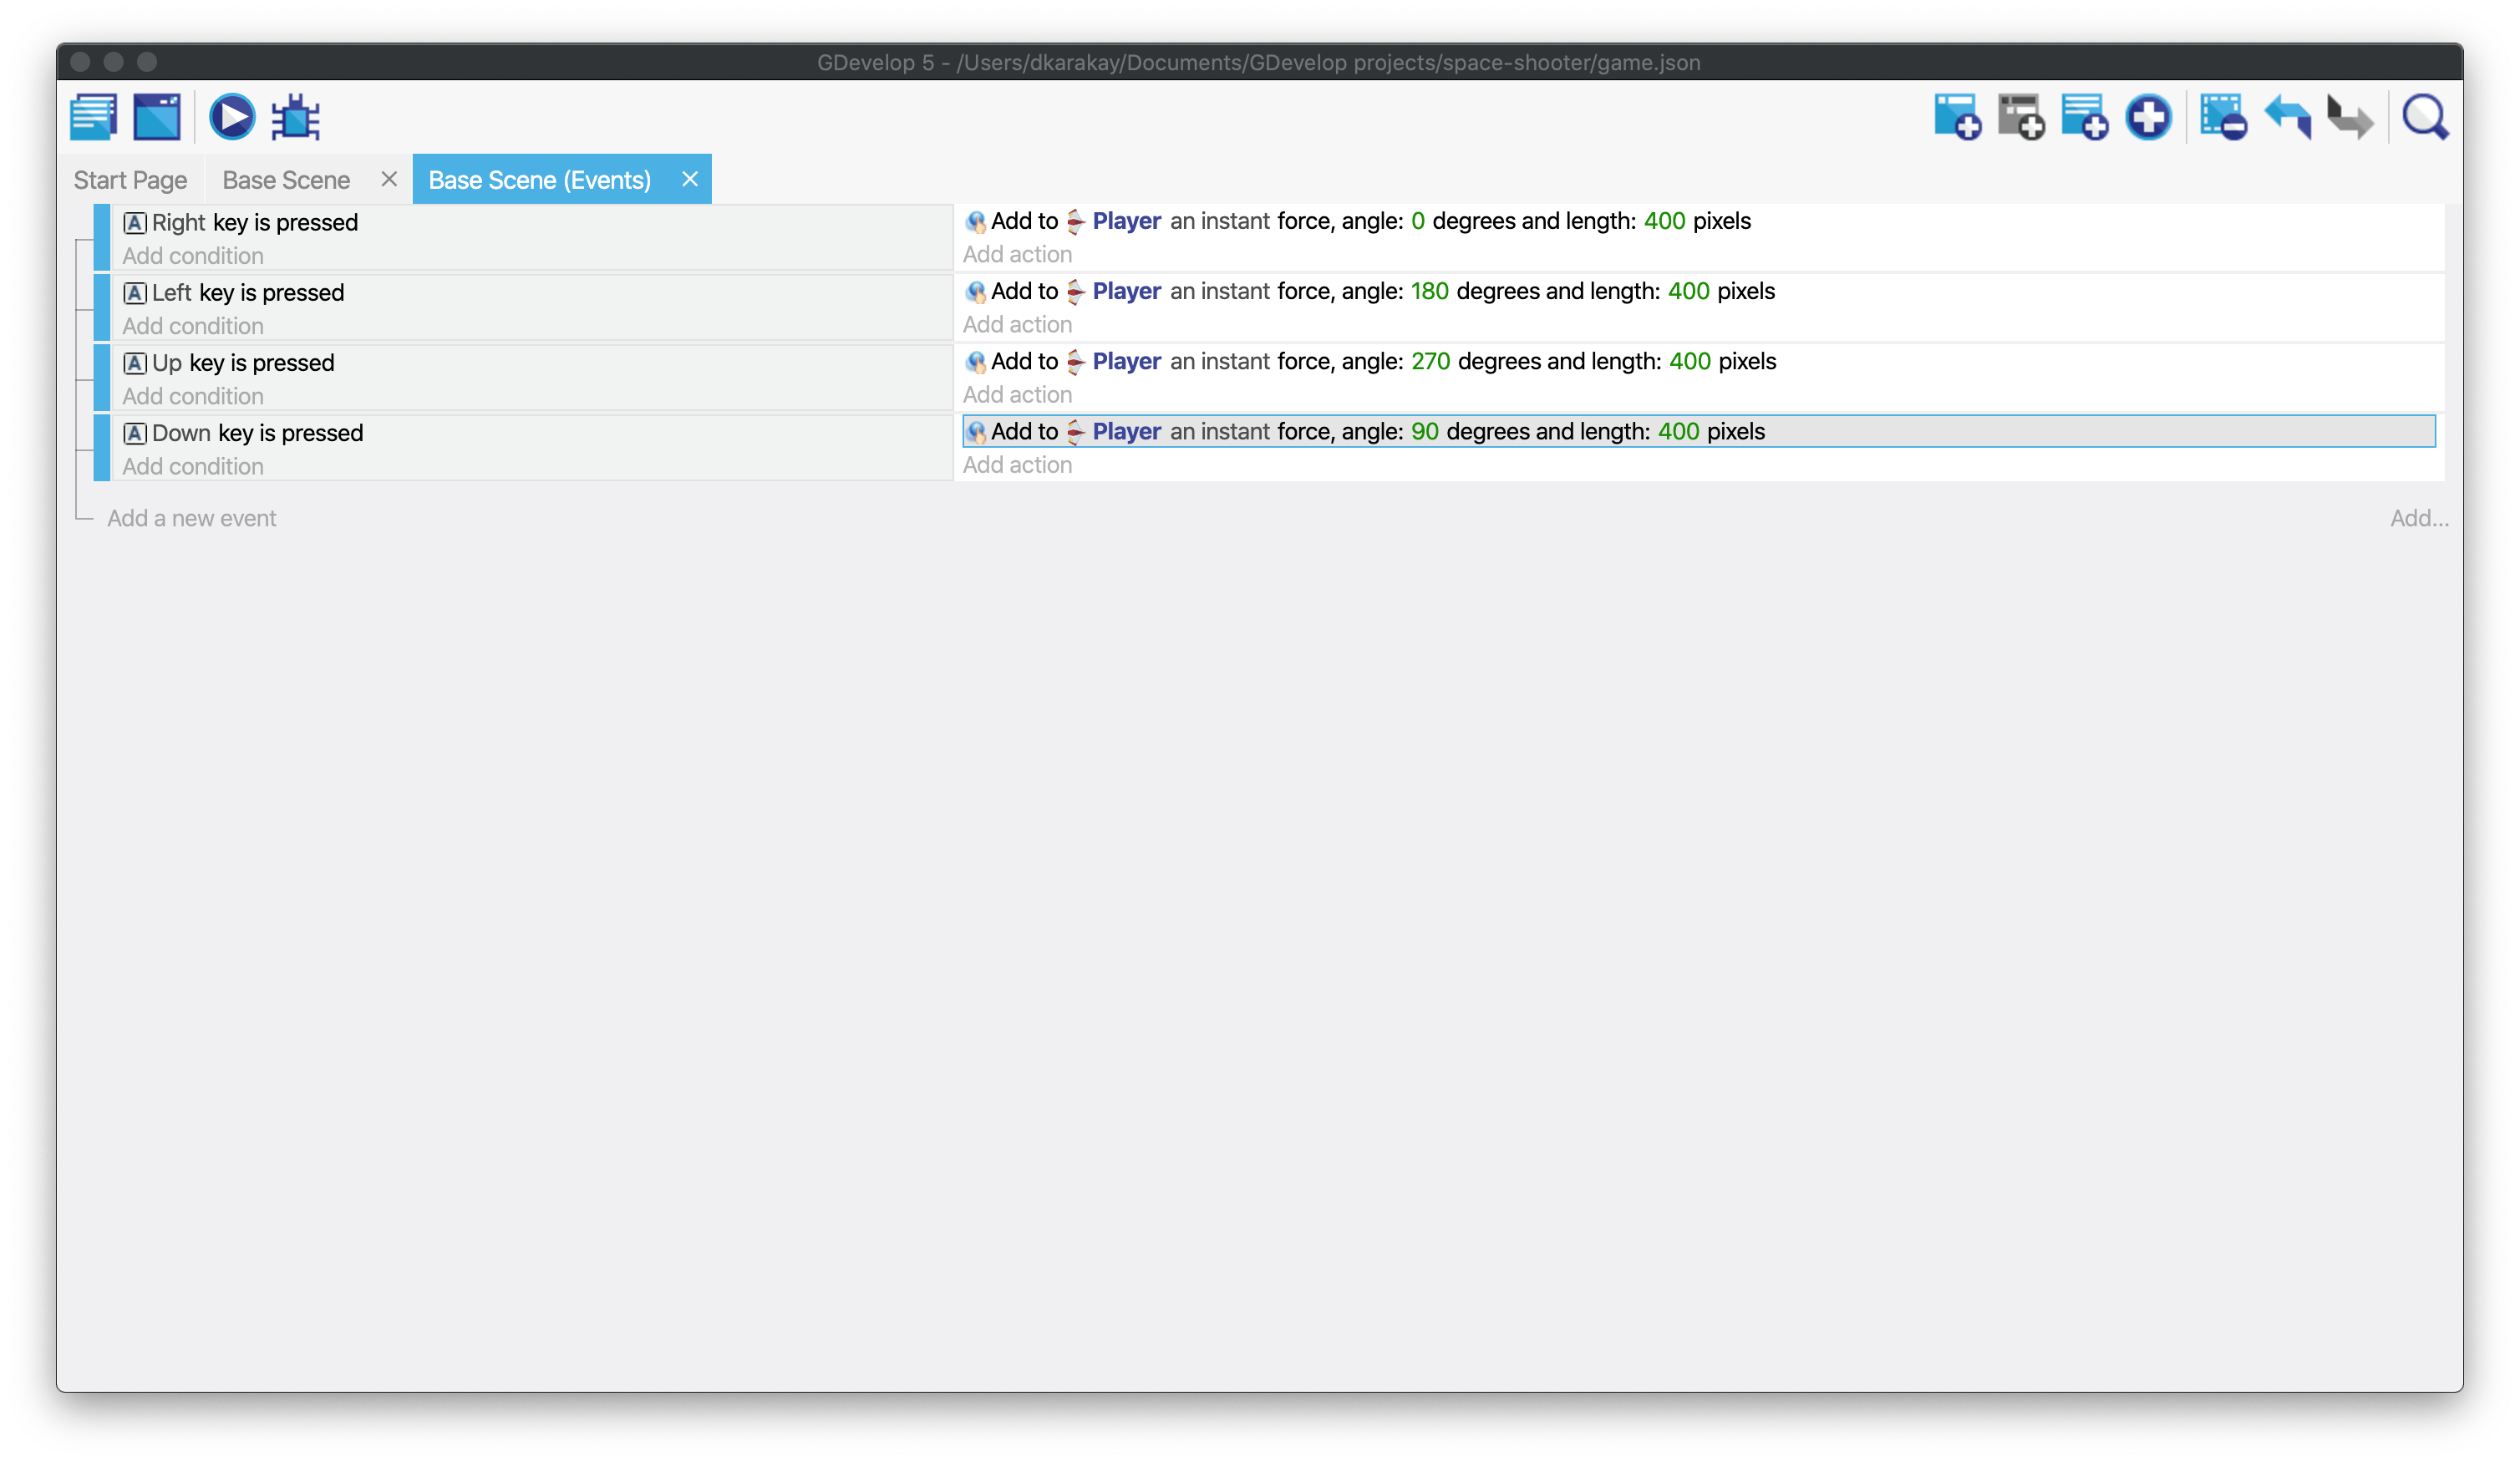This screenshot has width=2520, height=1462.
Task: Click the add new event toolbar icon
Action: point(1957,117)
